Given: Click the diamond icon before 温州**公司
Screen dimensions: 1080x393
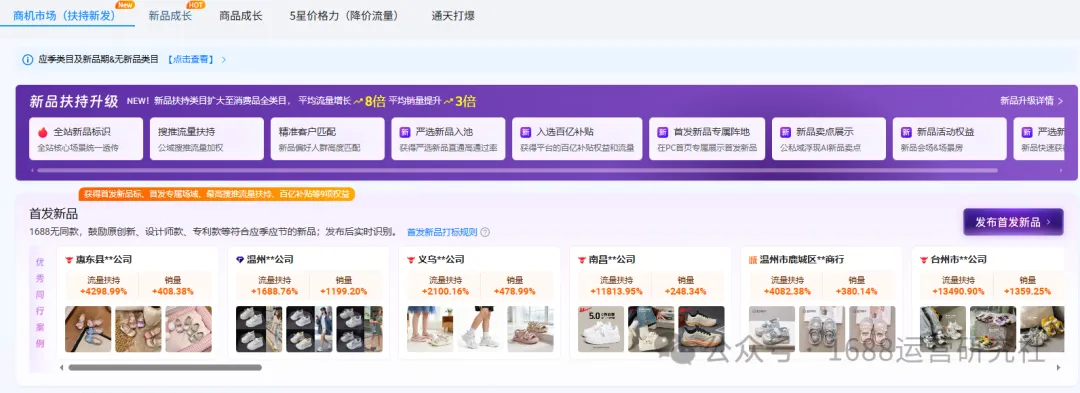Looking at the screenshot, I should click(240, 259).
